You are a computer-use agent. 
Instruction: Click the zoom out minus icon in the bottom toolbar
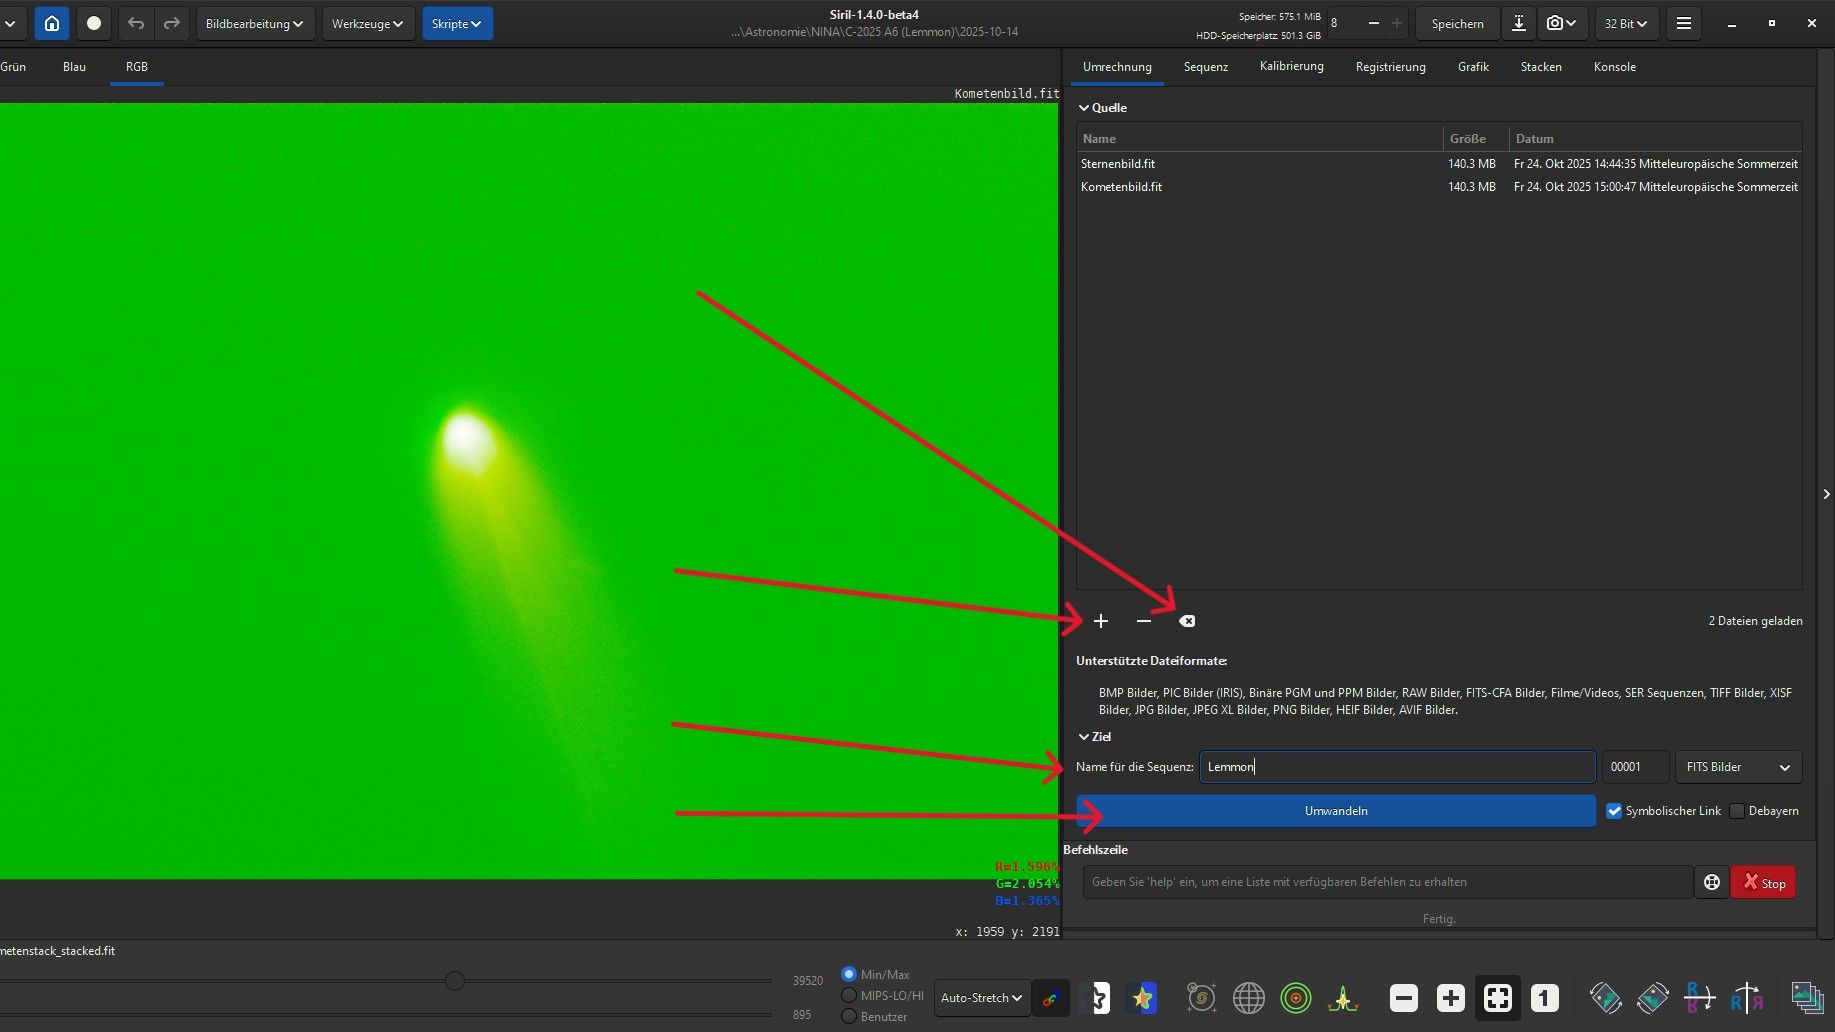click(x=1404, y=997)
